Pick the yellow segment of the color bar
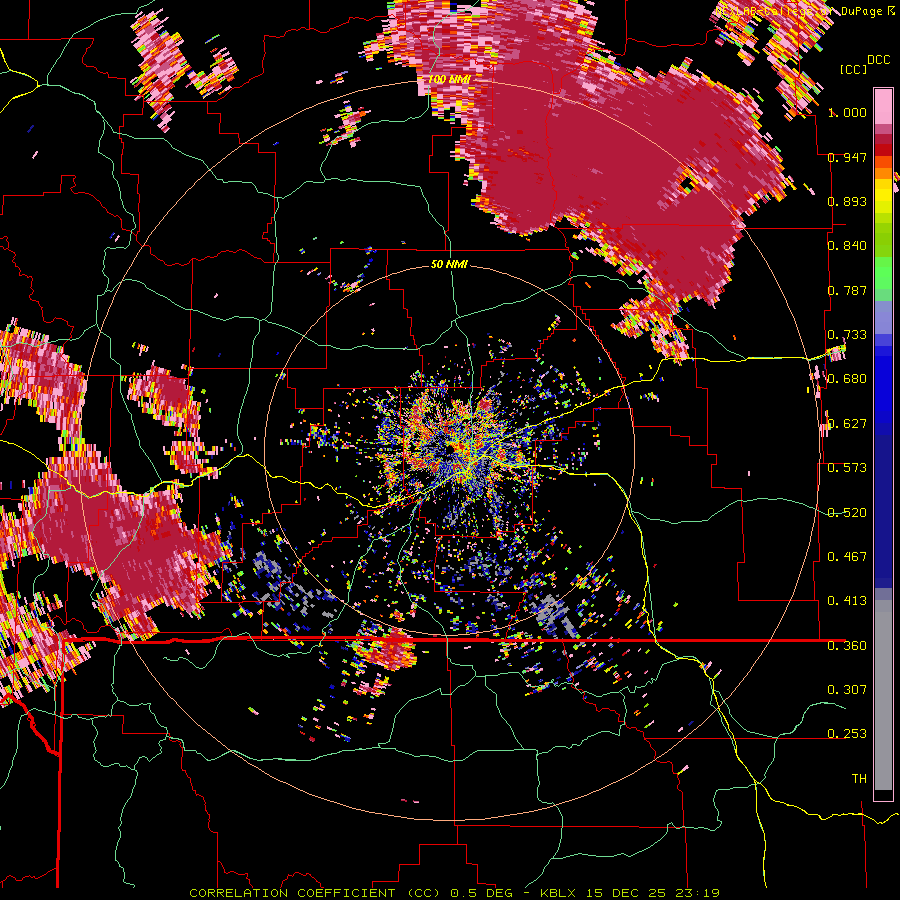 click(883, 195)
